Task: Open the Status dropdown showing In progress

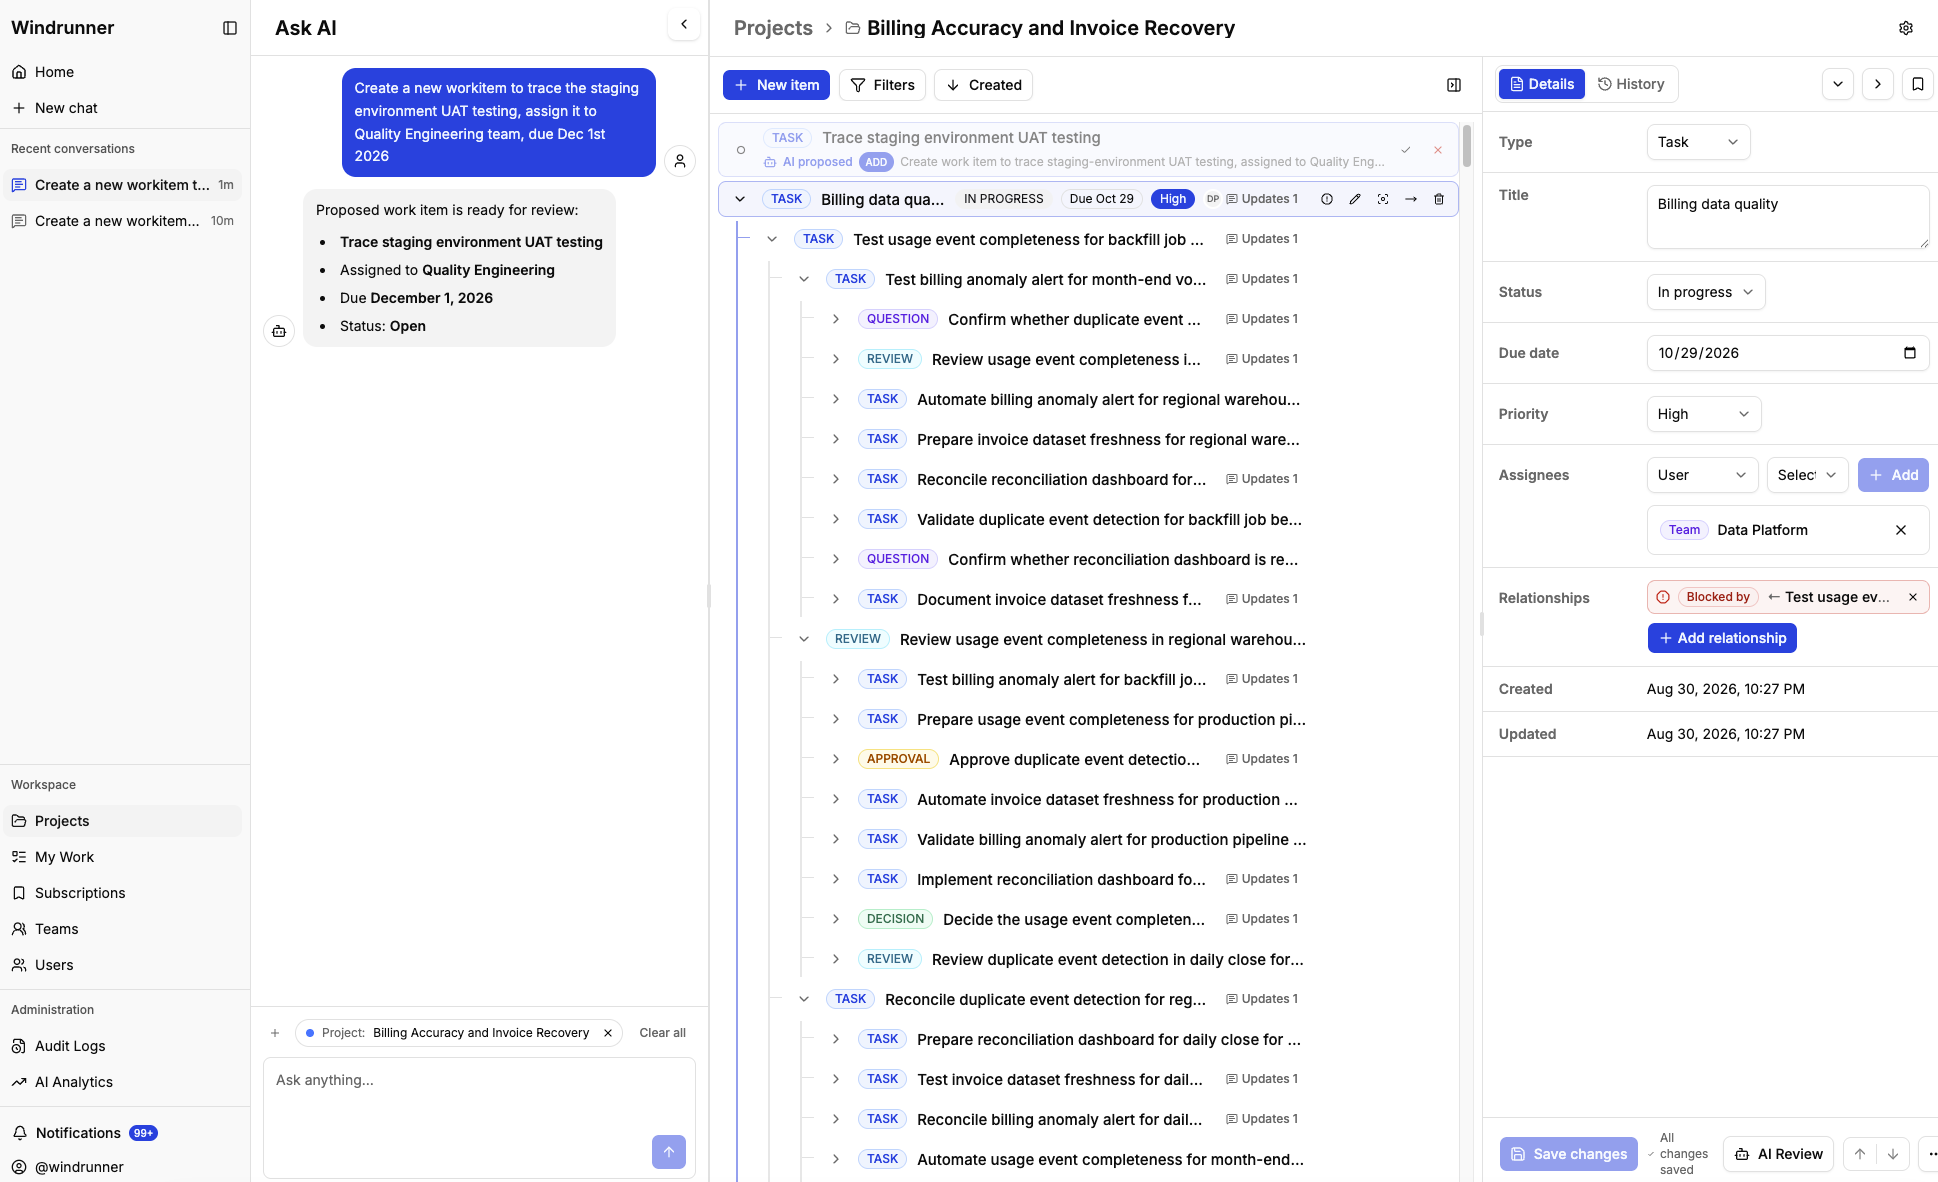Action: point(1706,292)
